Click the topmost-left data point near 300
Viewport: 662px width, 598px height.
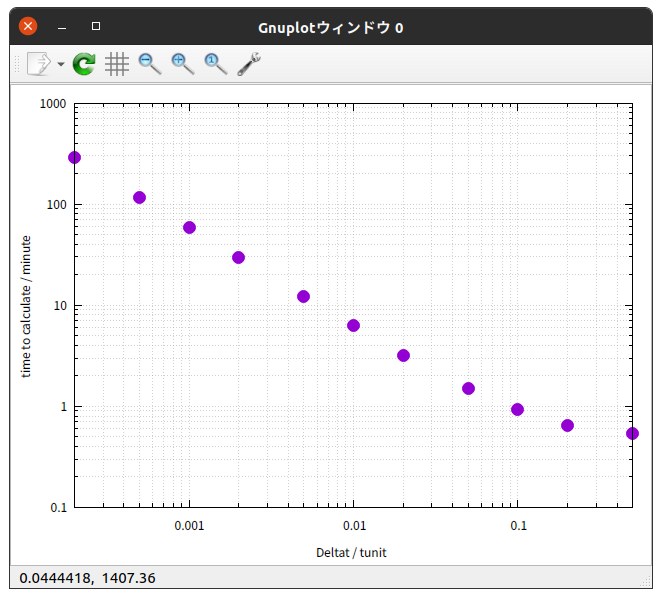(74, 158)
